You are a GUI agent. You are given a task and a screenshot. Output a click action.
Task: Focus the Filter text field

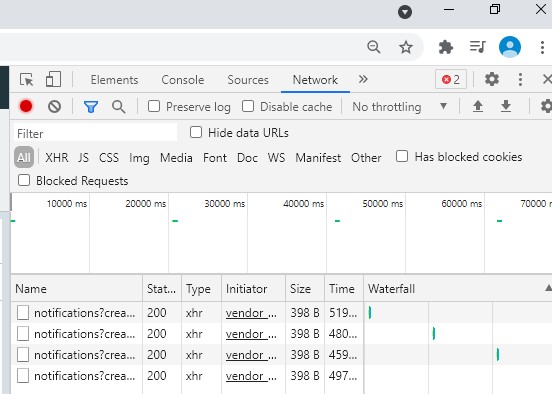[95, 133]
